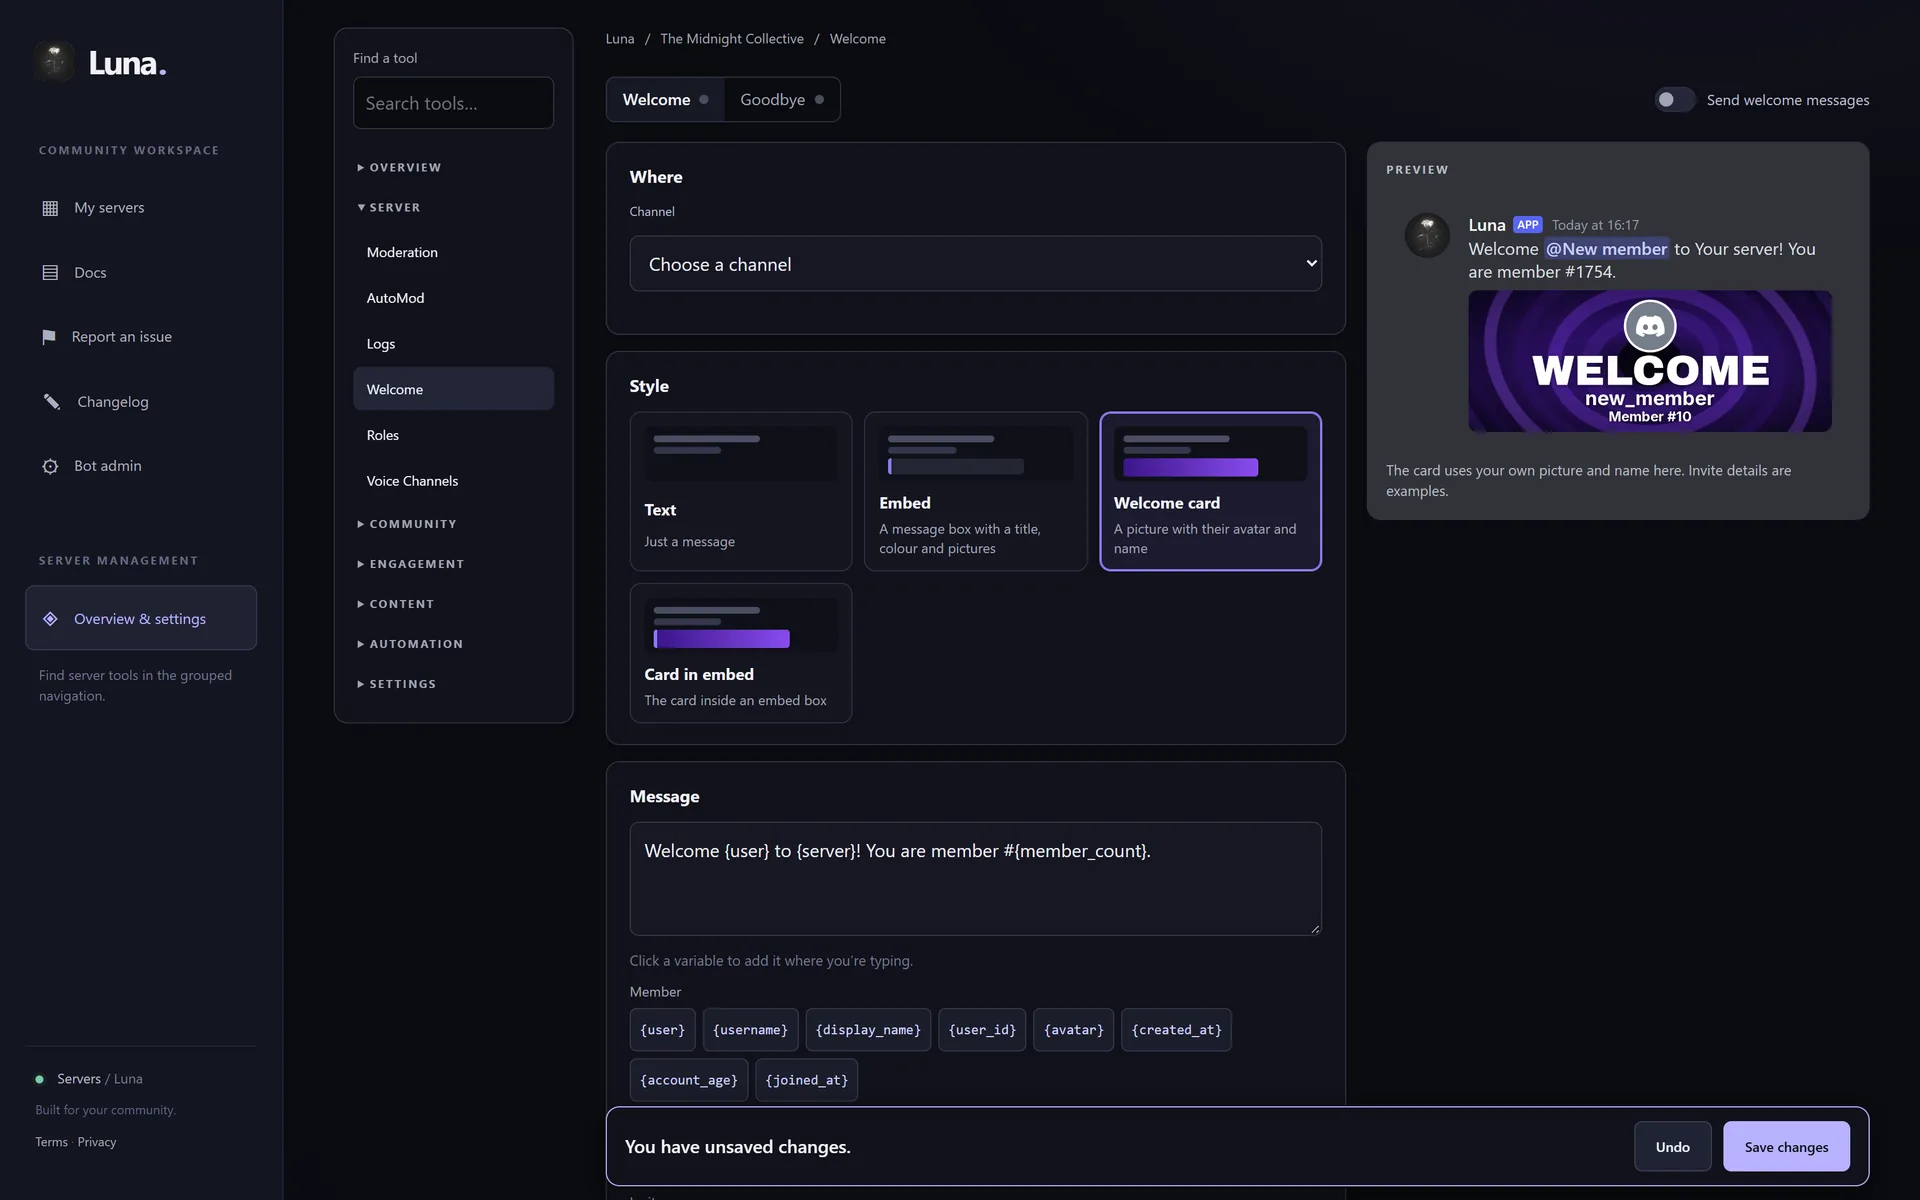Collapse the SERVER tool group
Image resolution: width=1920 pixels, height=1200 pixels.
(390, 207)
